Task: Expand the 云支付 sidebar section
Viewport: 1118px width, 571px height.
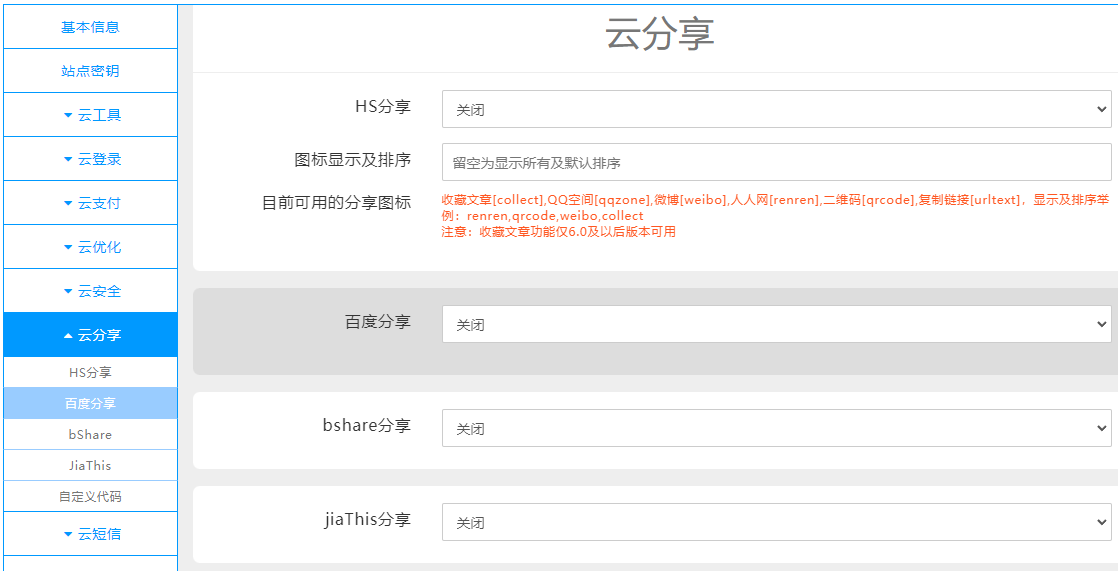Action: (90, 203)
